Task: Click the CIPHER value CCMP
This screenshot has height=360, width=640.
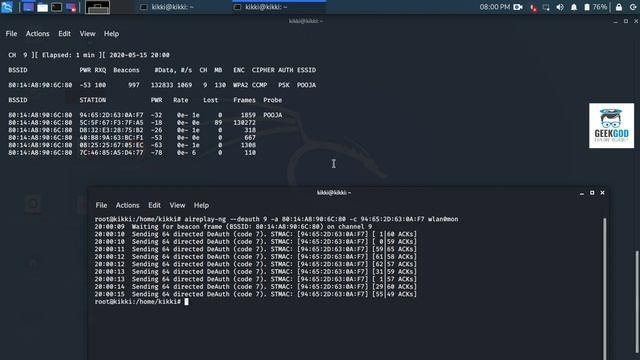Action: [x=259, y=85]
